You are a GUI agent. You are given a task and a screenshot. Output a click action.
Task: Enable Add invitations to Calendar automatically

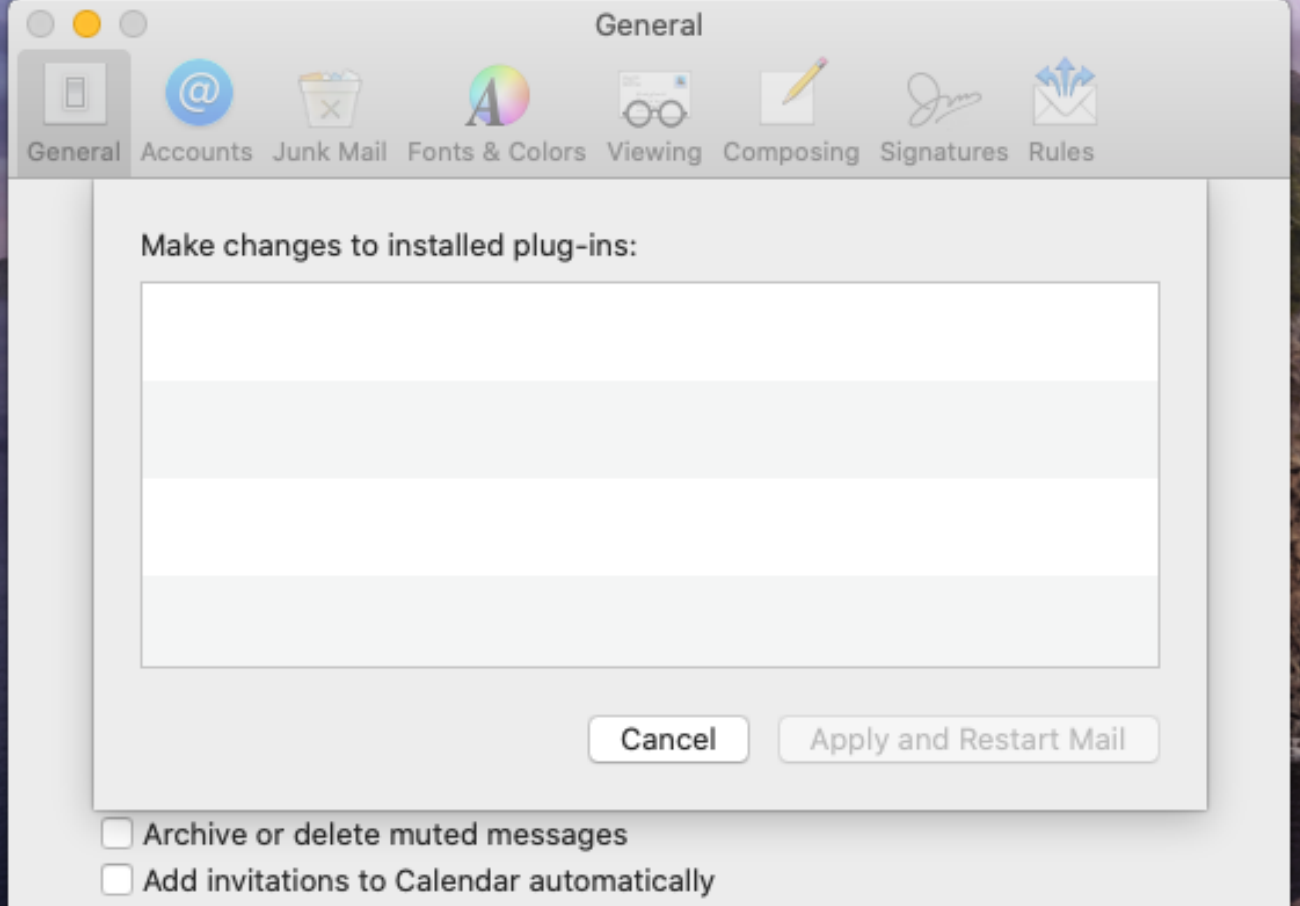click(x=117, y=880)
